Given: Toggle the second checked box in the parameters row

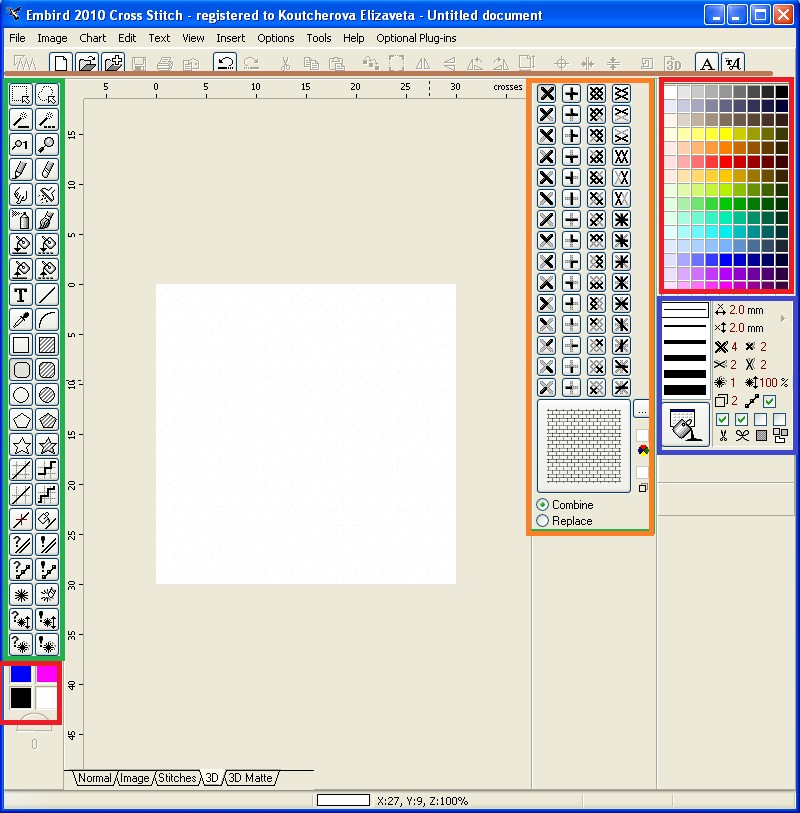Looking at the screenshot, I should click(x=741, y=419).
